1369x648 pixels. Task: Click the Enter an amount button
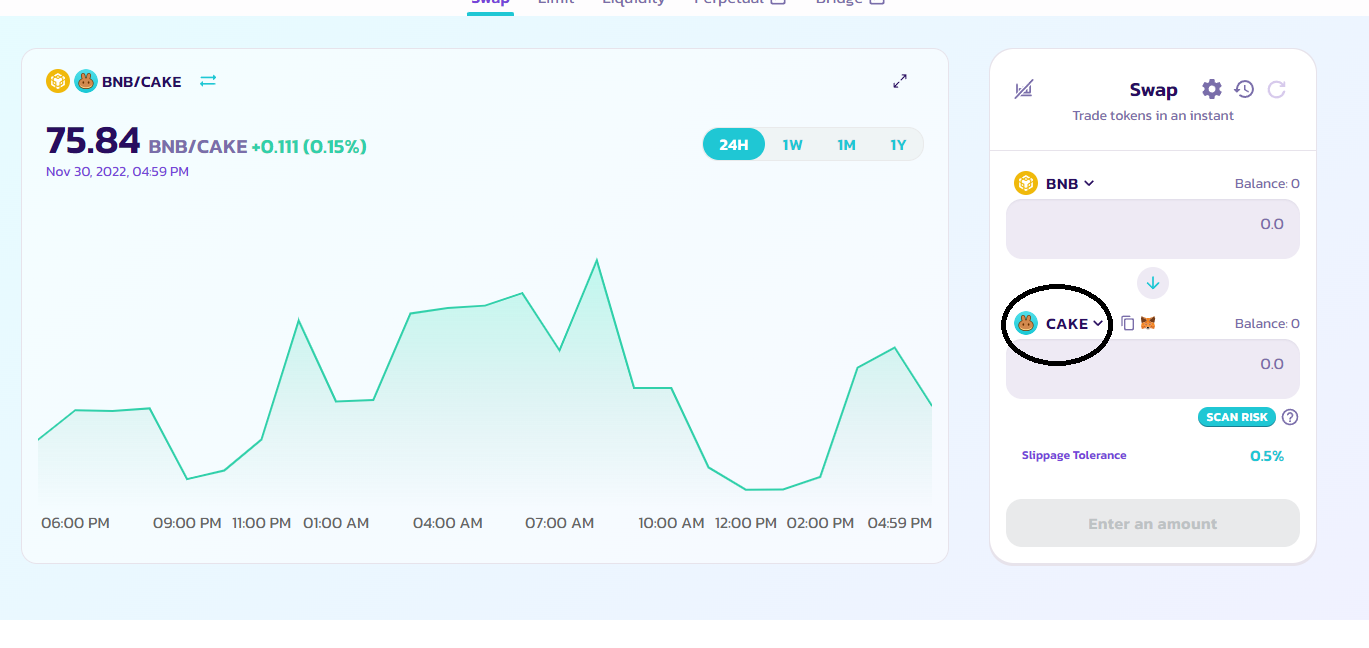(1152, 523)
